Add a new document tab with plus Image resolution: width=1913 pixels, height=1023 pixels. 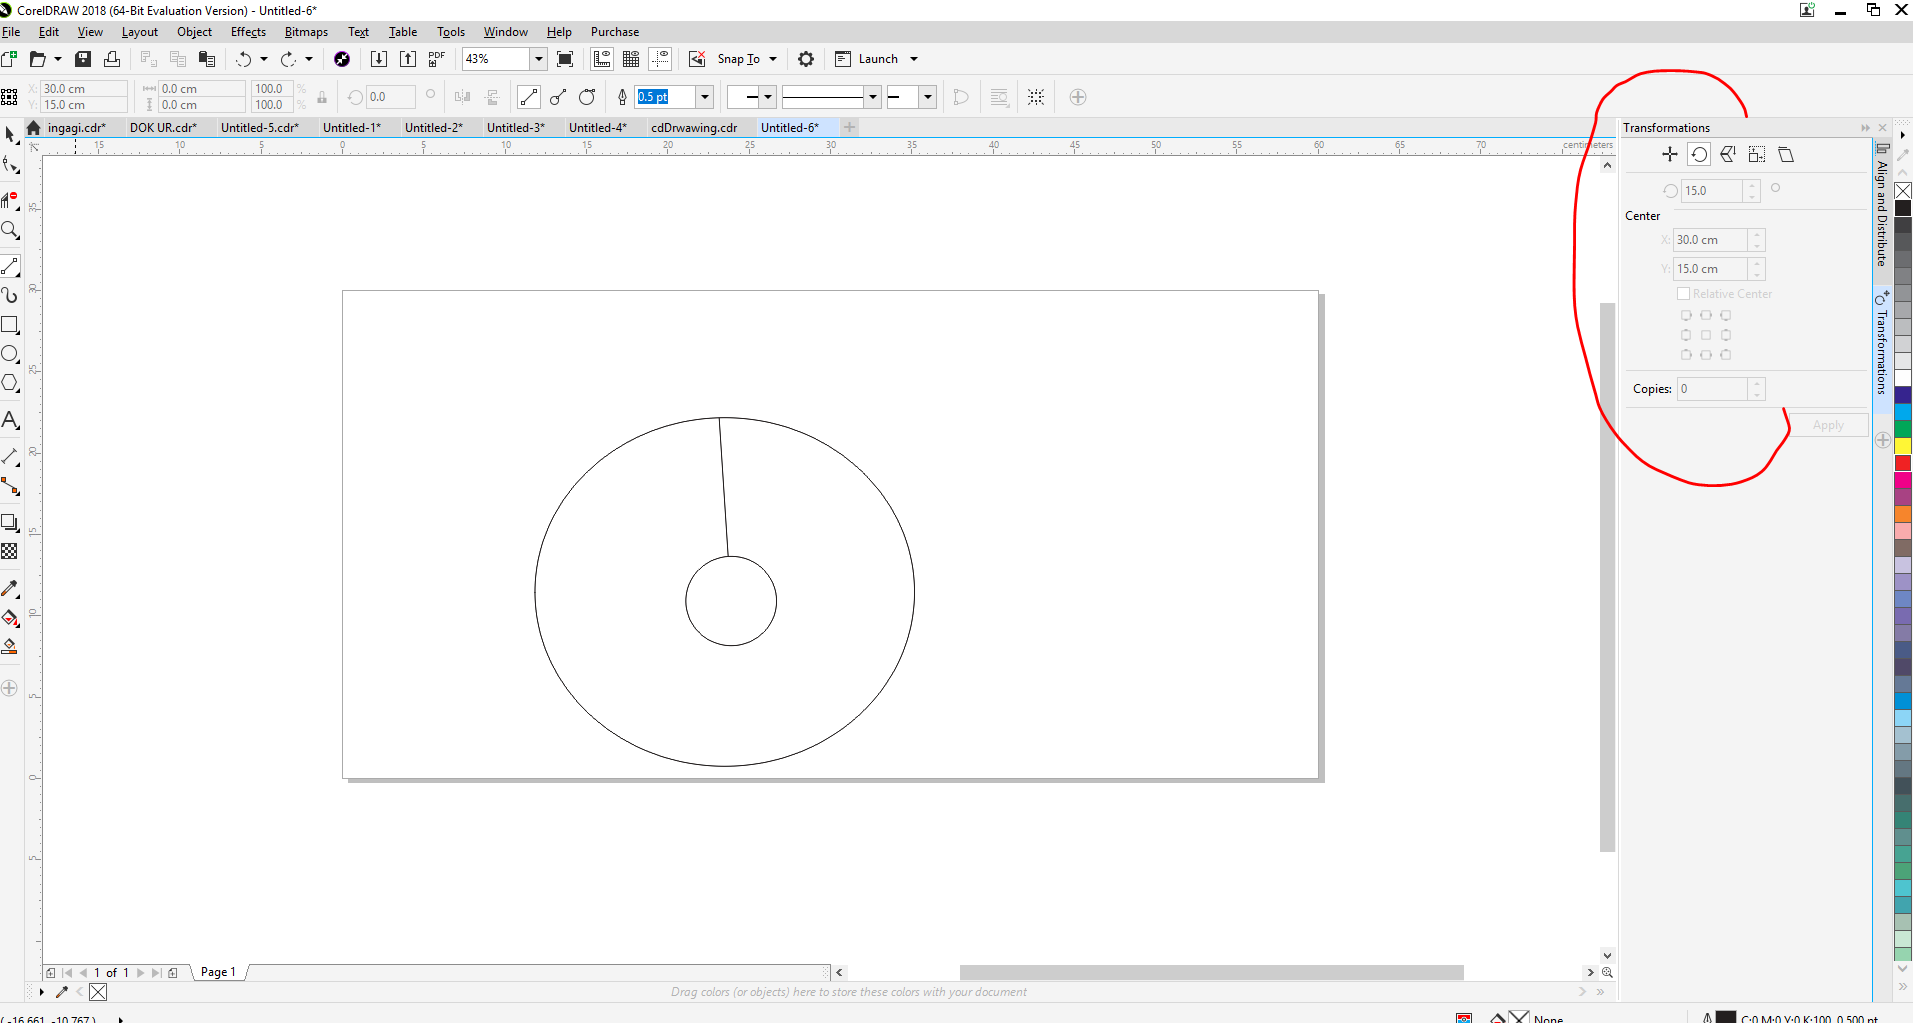(849, 127)
